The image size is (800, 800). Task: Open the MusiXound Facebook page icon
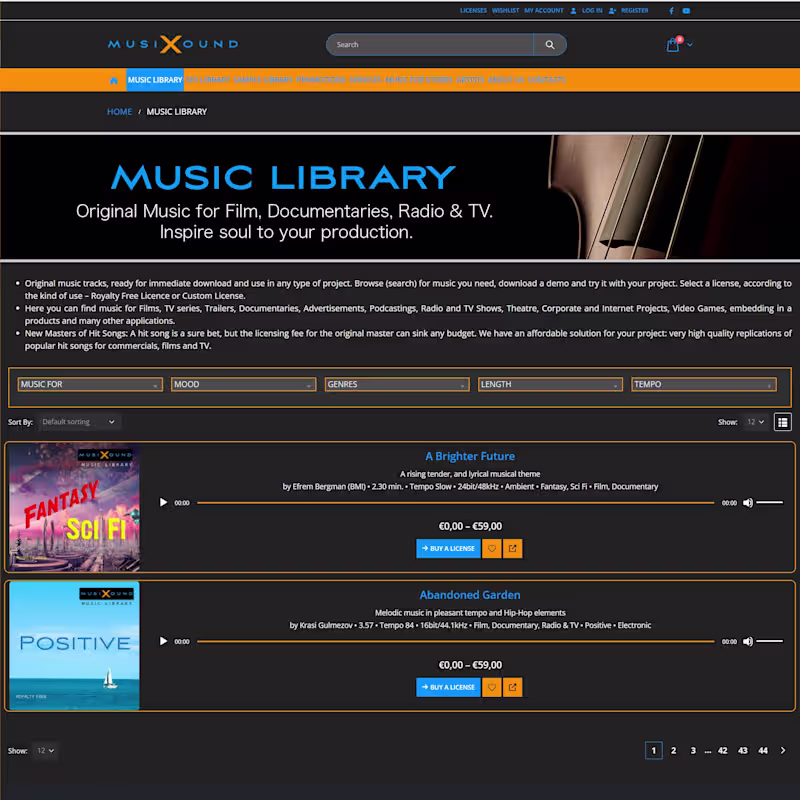670,11
